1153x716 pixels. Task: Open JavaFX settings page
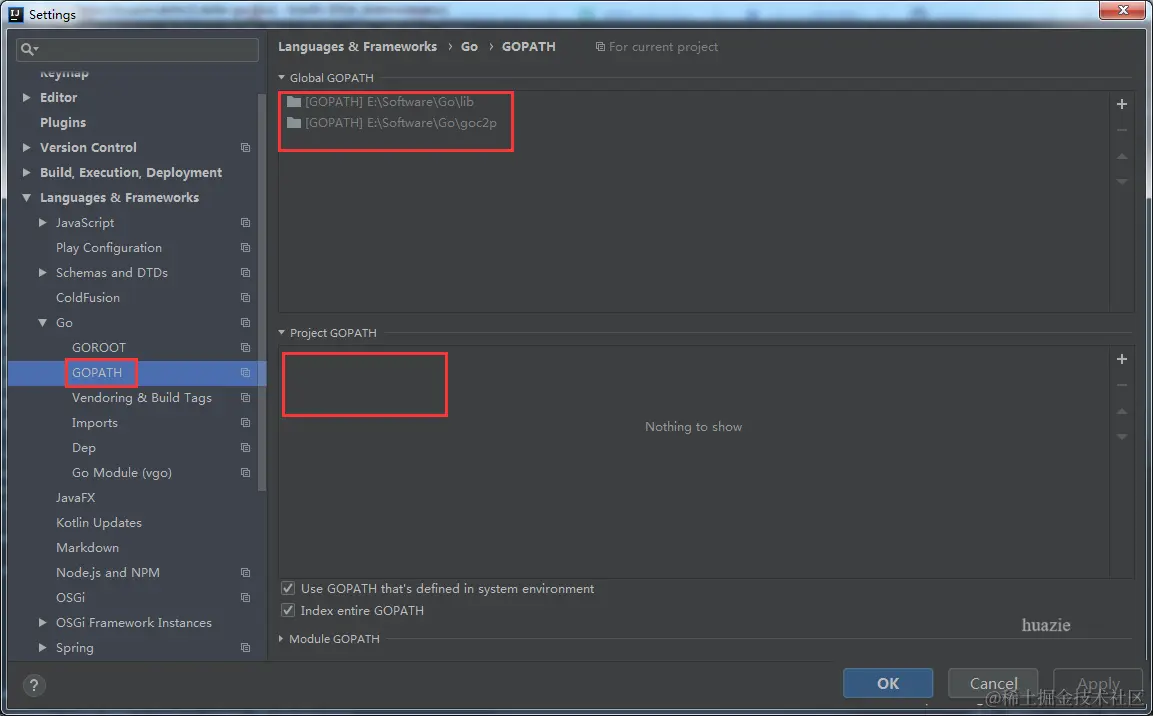[75, 498]
